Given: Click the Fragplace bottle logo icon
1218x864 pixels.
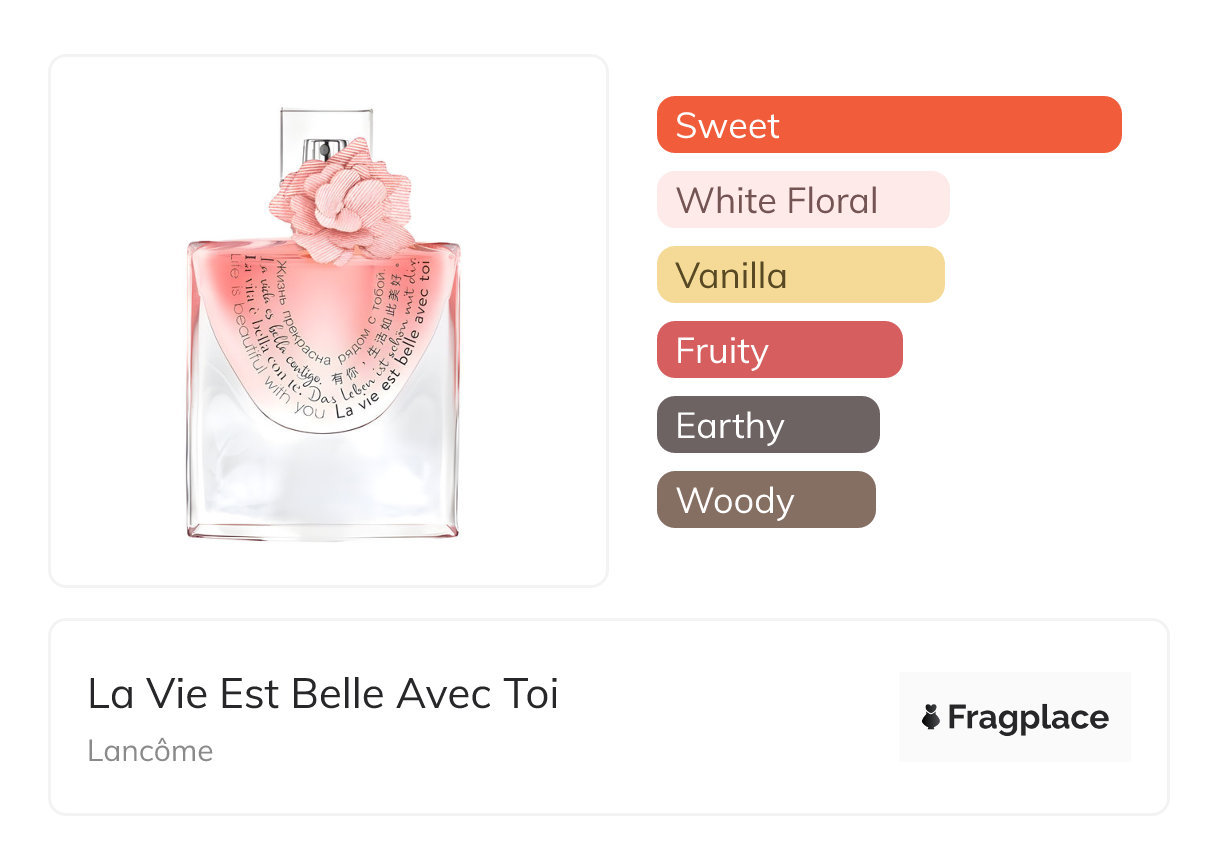Looking at the screenshot, I should coord(931,718).
